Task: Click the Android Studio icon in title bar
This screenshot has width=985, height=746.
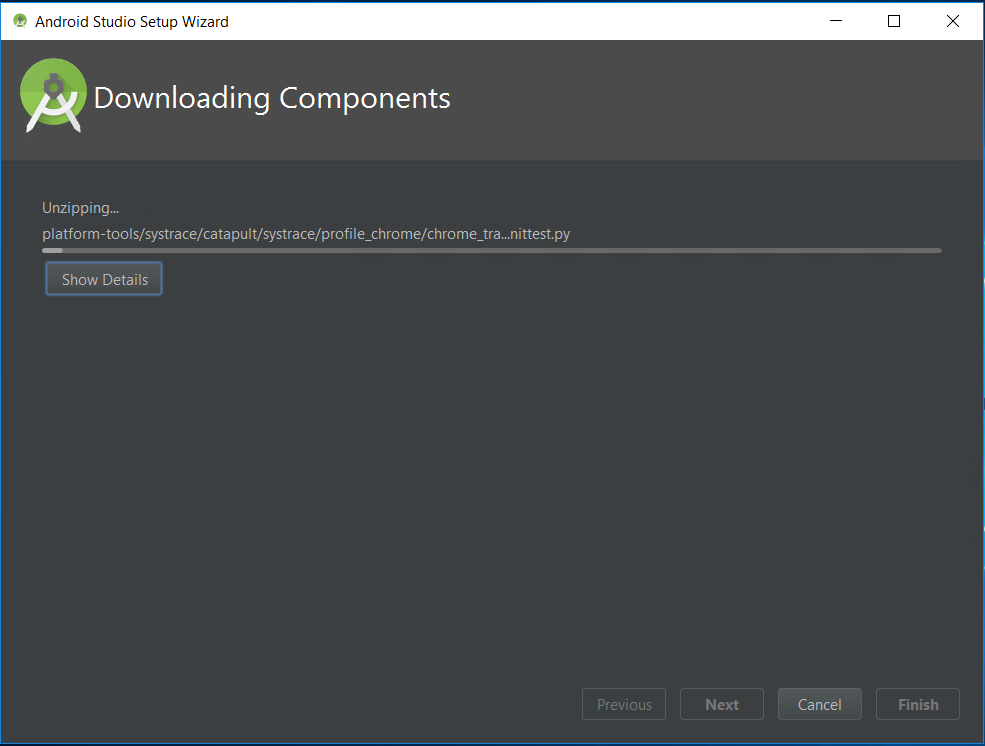Action: coord(20,21)
